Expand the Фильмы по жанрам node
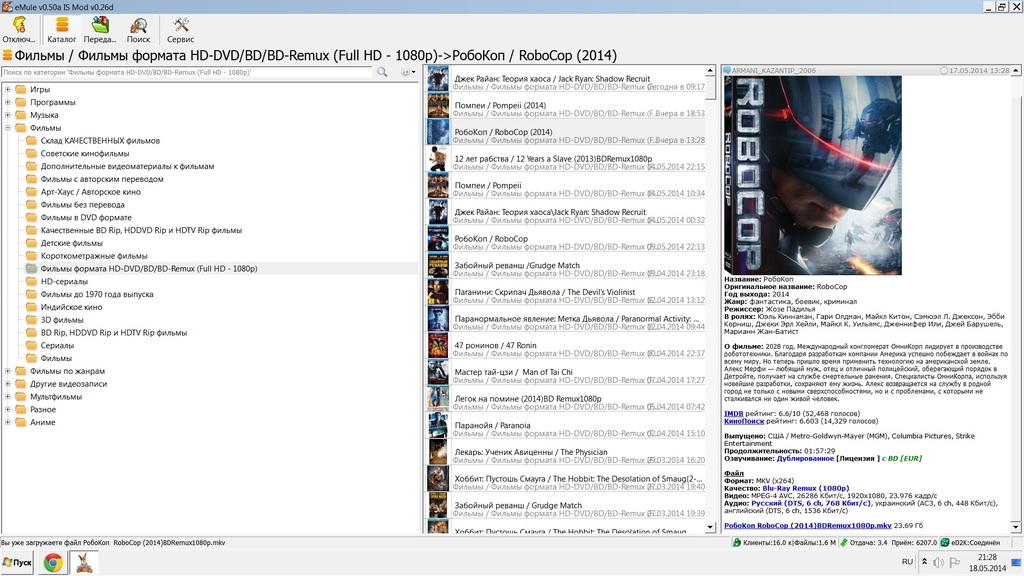This screenshot has height=576, width=1024. [x=8, y=371]
